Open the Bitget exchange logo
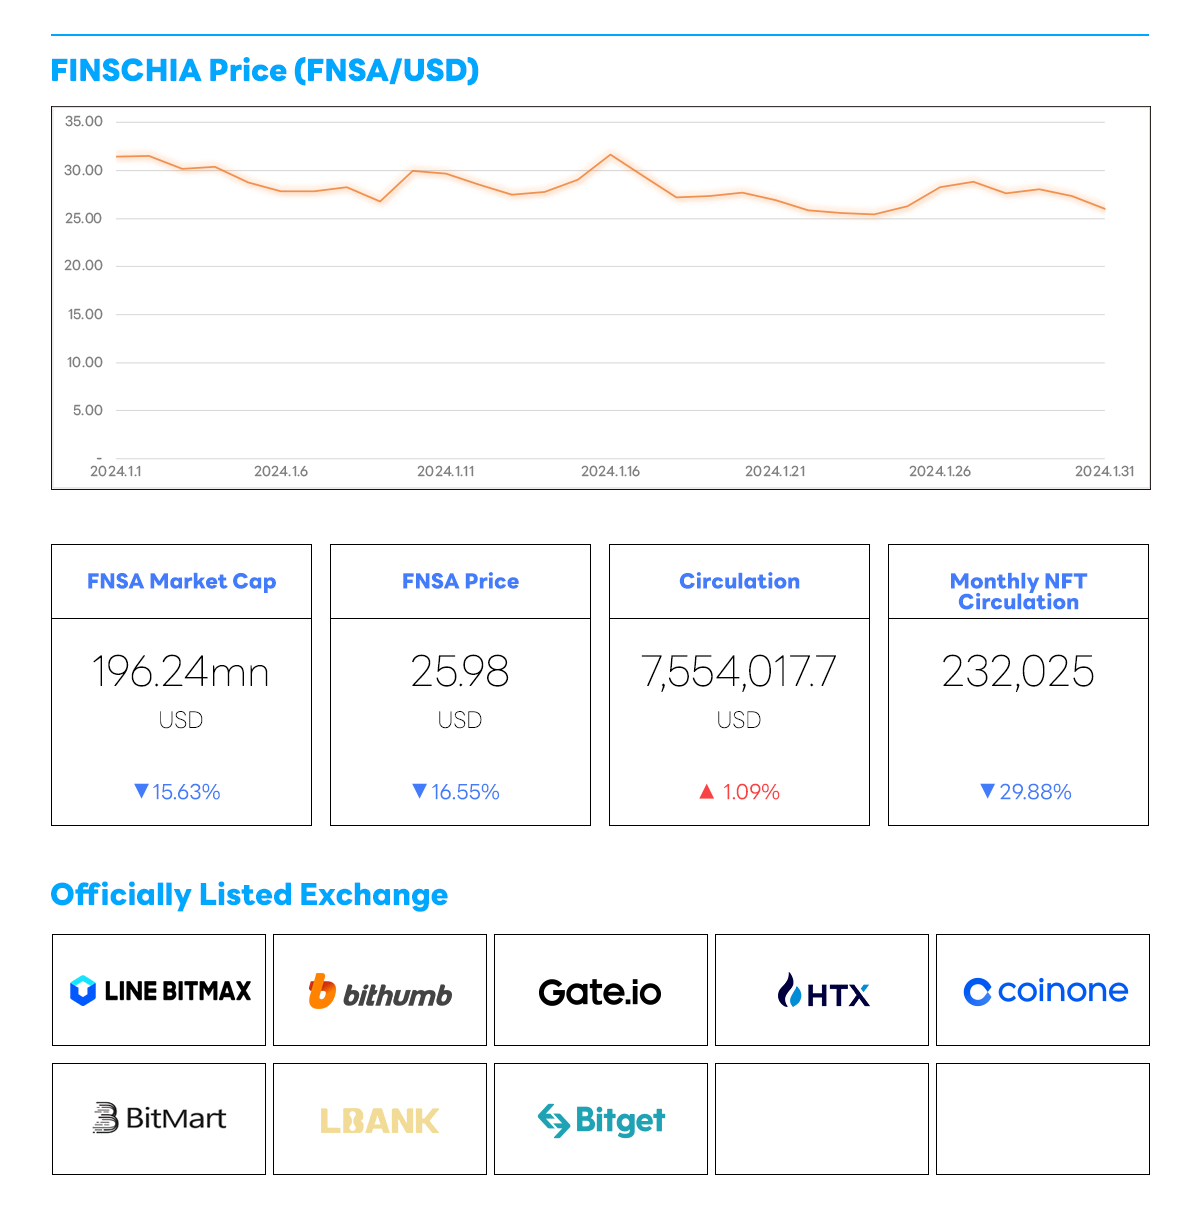Screen dimensions: 1200x1222 (x=601, y=1120)
